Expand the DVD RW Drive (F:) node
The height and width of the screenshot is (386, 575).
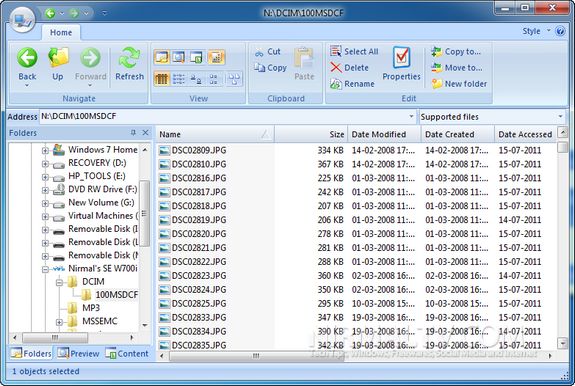(45, 190)
